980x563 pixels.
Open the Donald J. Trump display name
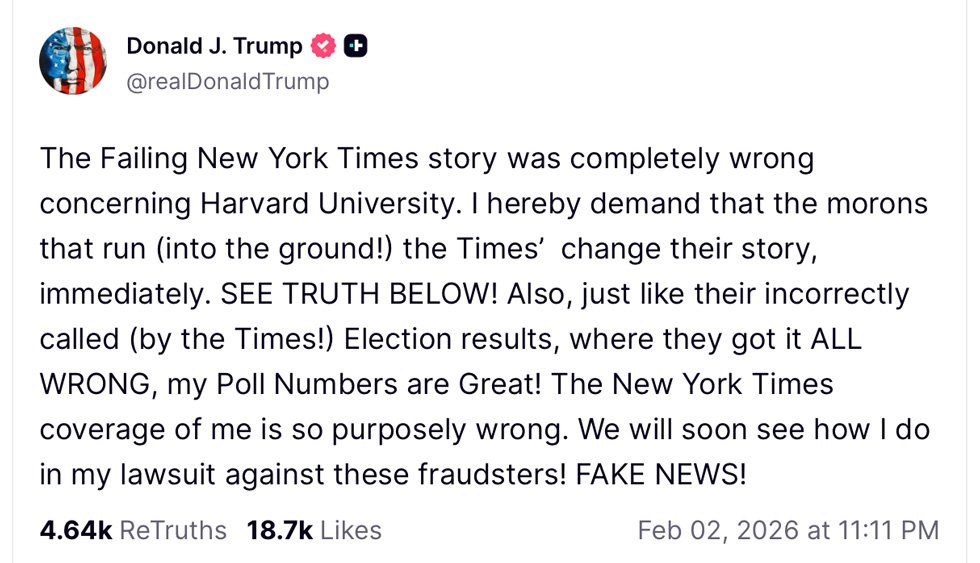(x=214, y=46)
